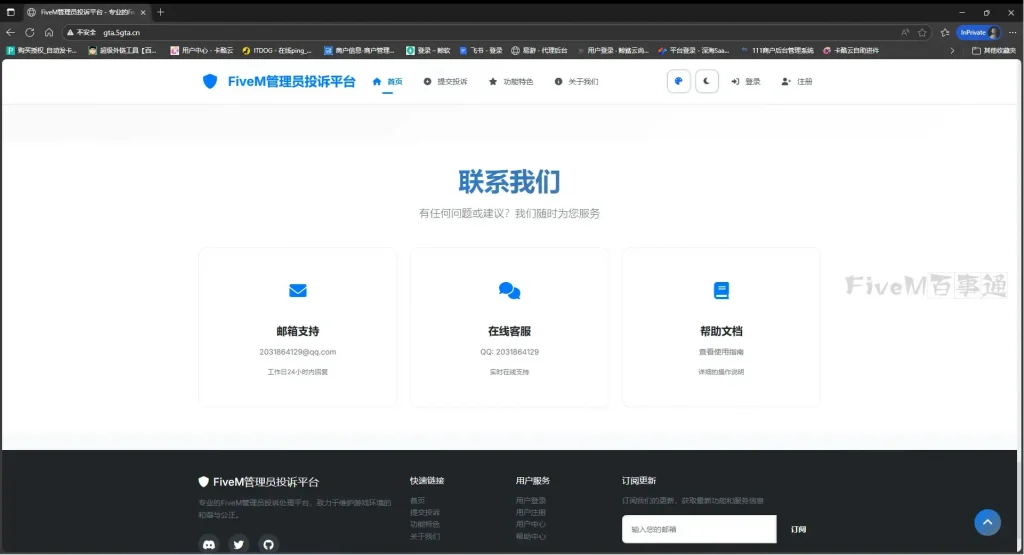Open the 用户中心 - 卡酷云 bookmark
The height and width of the screenshot is (555, 1024).
point(202,50)
